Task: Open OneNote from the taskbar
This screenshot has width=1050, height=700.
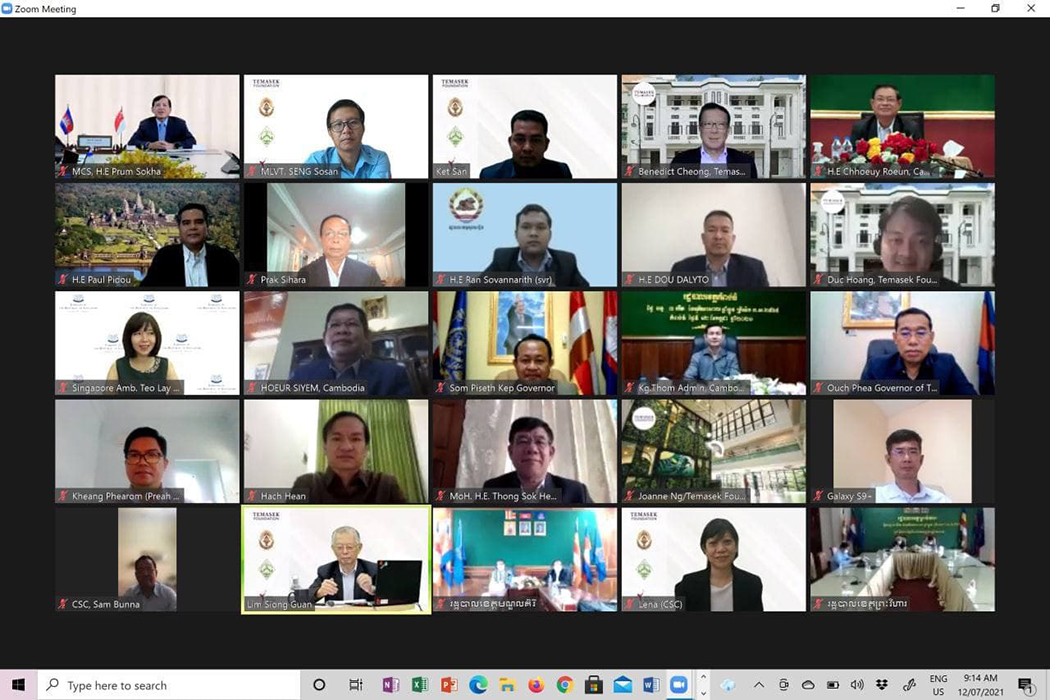Action: tap(390, 685)
